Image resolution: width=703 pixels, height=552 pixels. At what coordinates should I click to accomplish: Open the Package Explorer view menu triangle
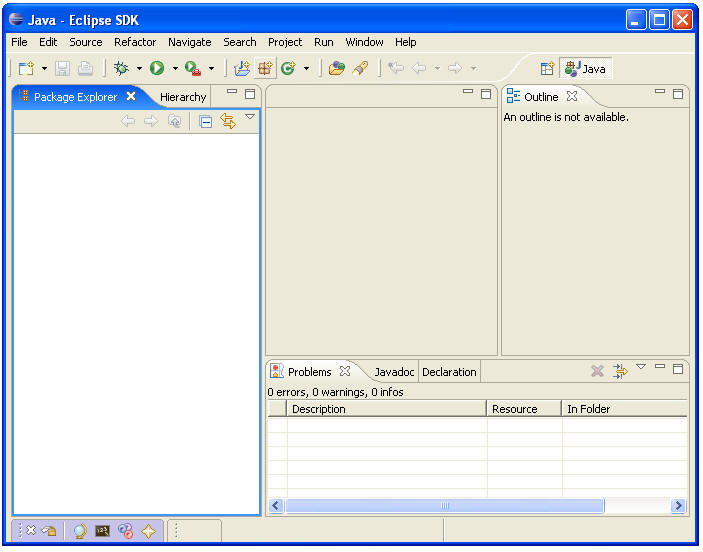pyautogui.click(x=250, y=117)
